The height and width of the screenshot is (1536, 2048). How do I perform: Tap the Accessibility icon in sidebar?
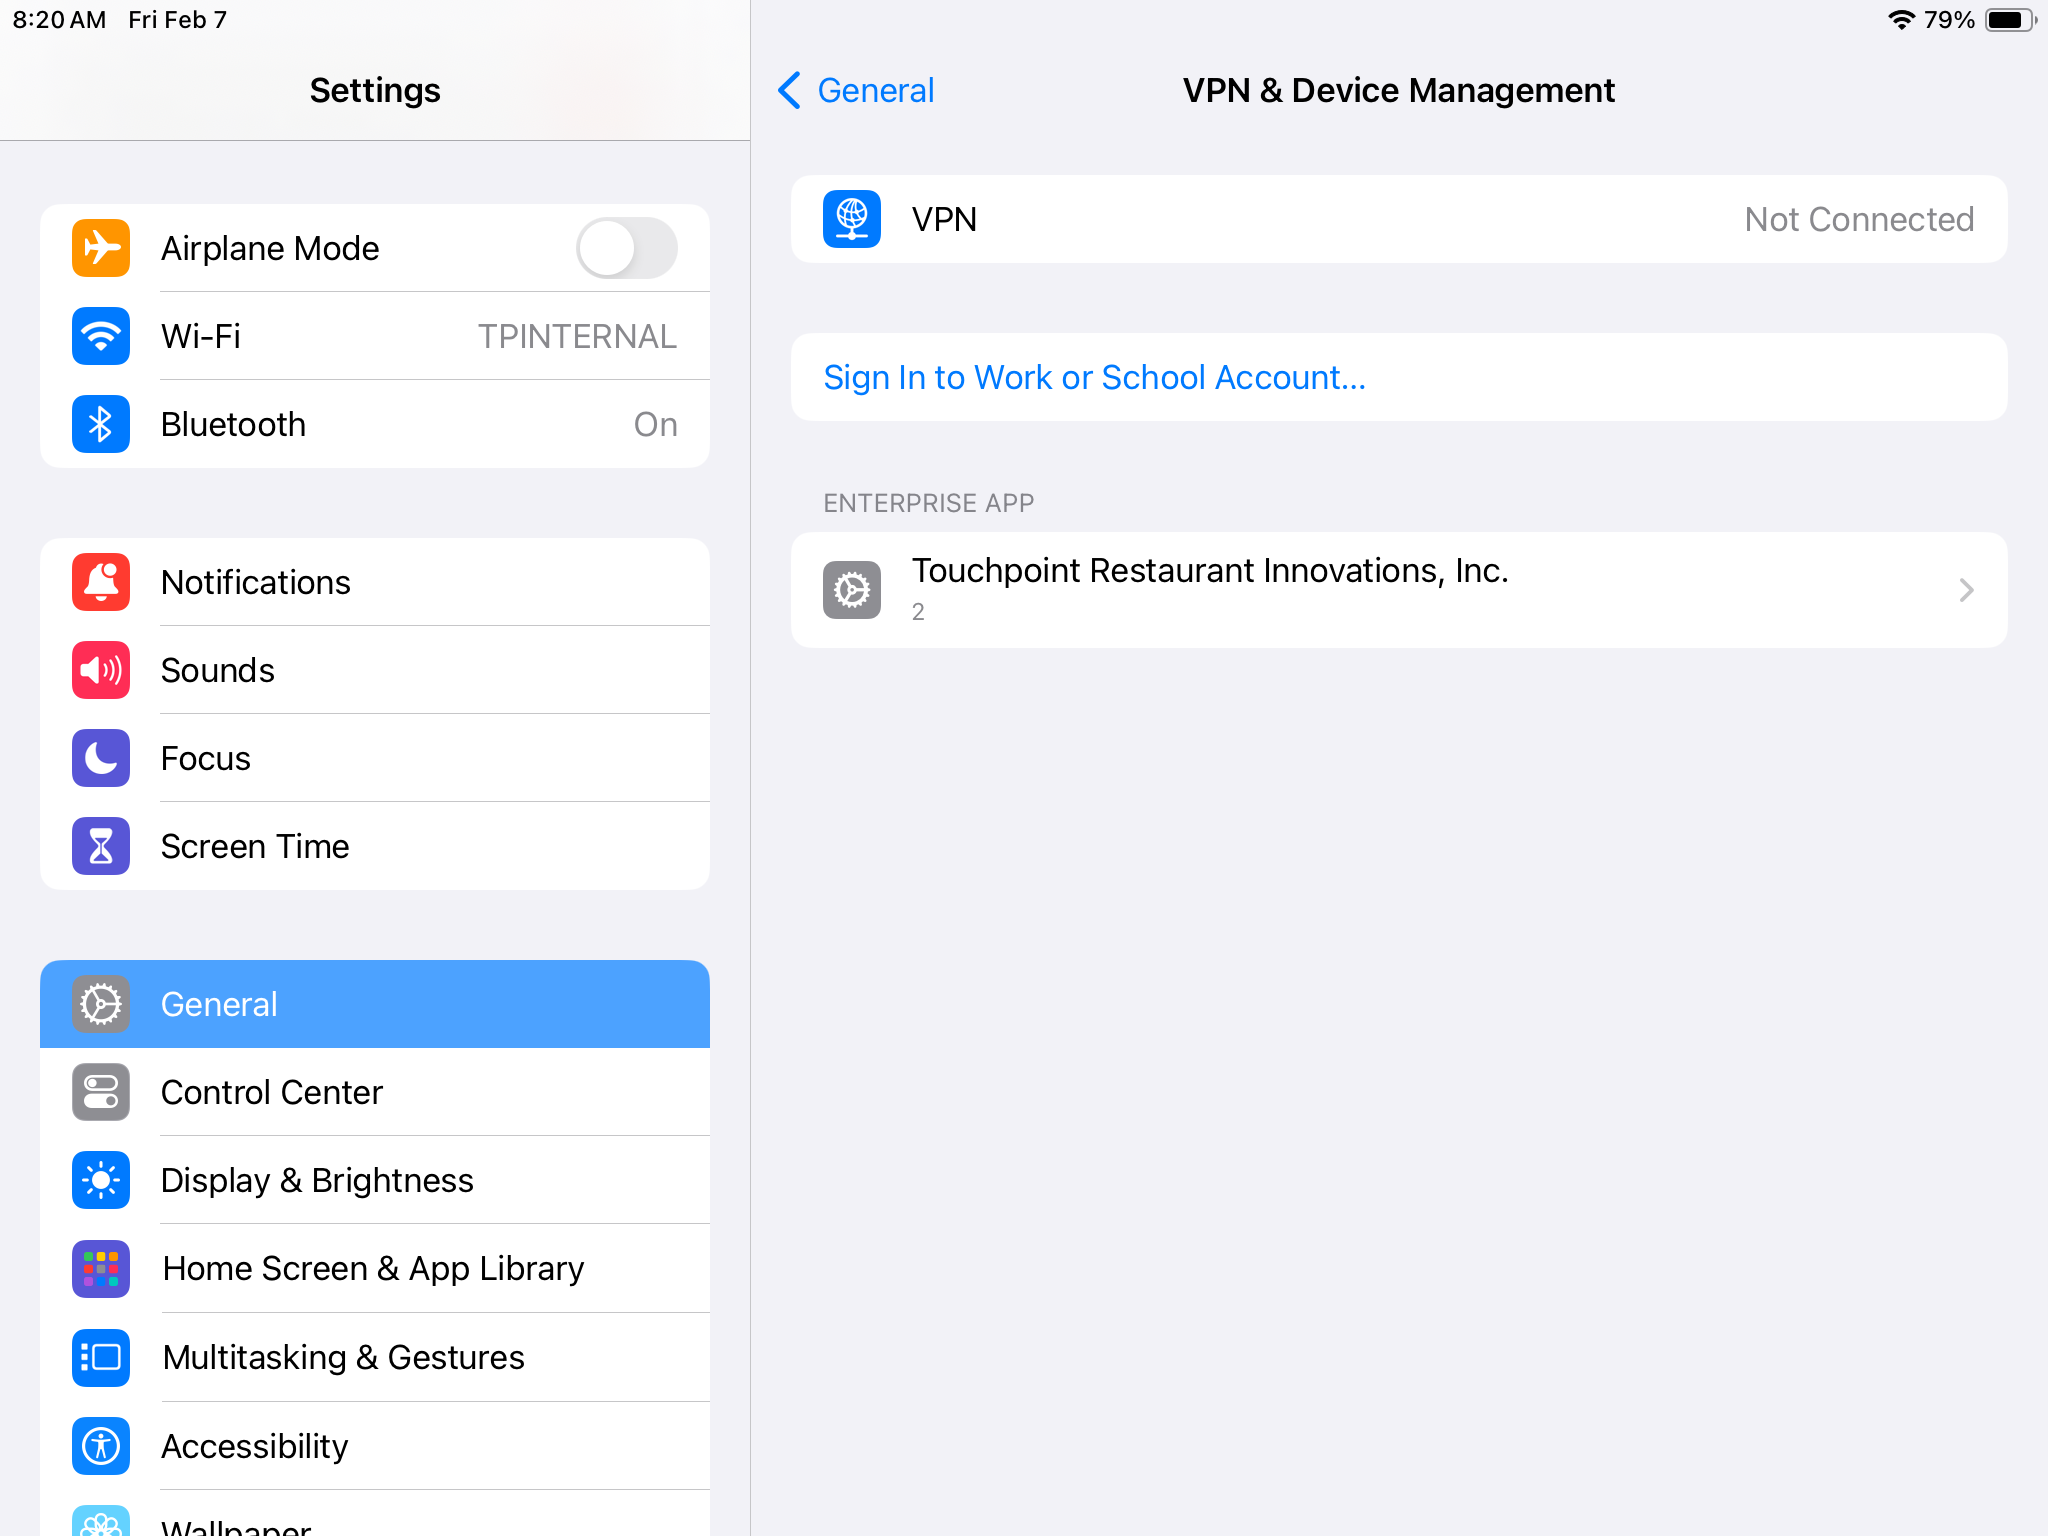[101, 1445]
